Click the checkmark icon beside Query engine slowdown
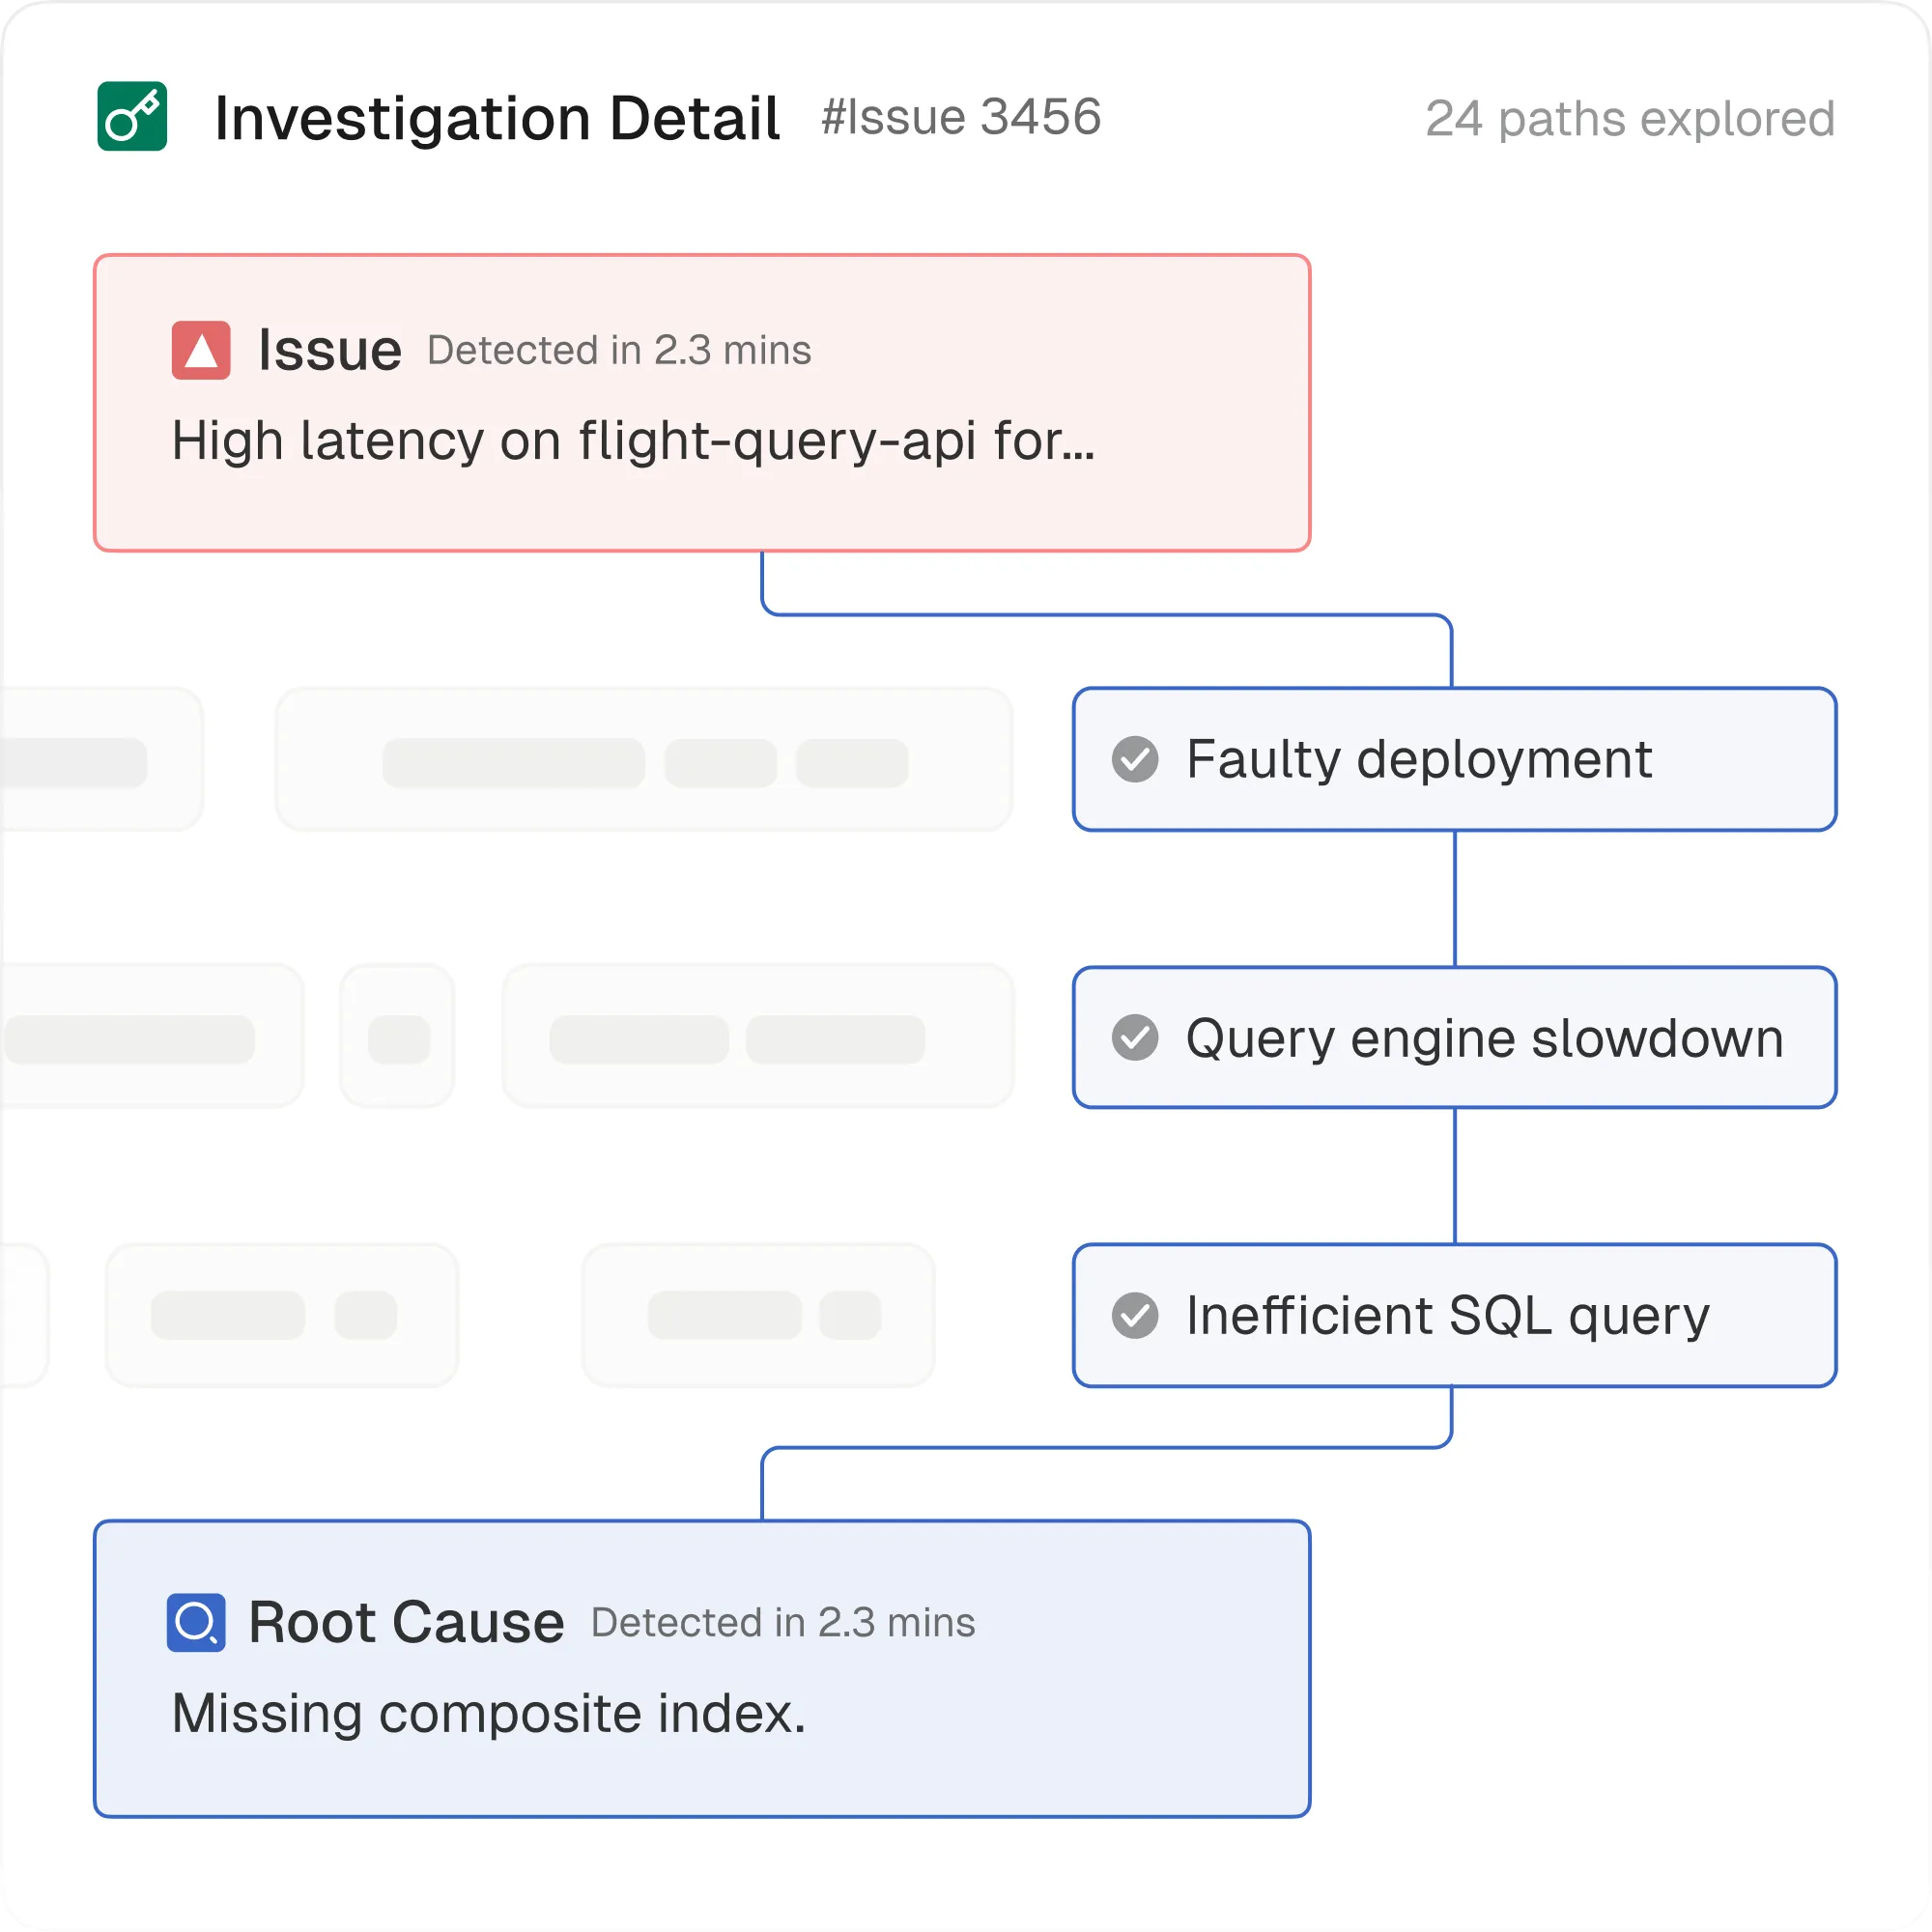The image size is (1932, 1932). [x=1135, y=1038]
